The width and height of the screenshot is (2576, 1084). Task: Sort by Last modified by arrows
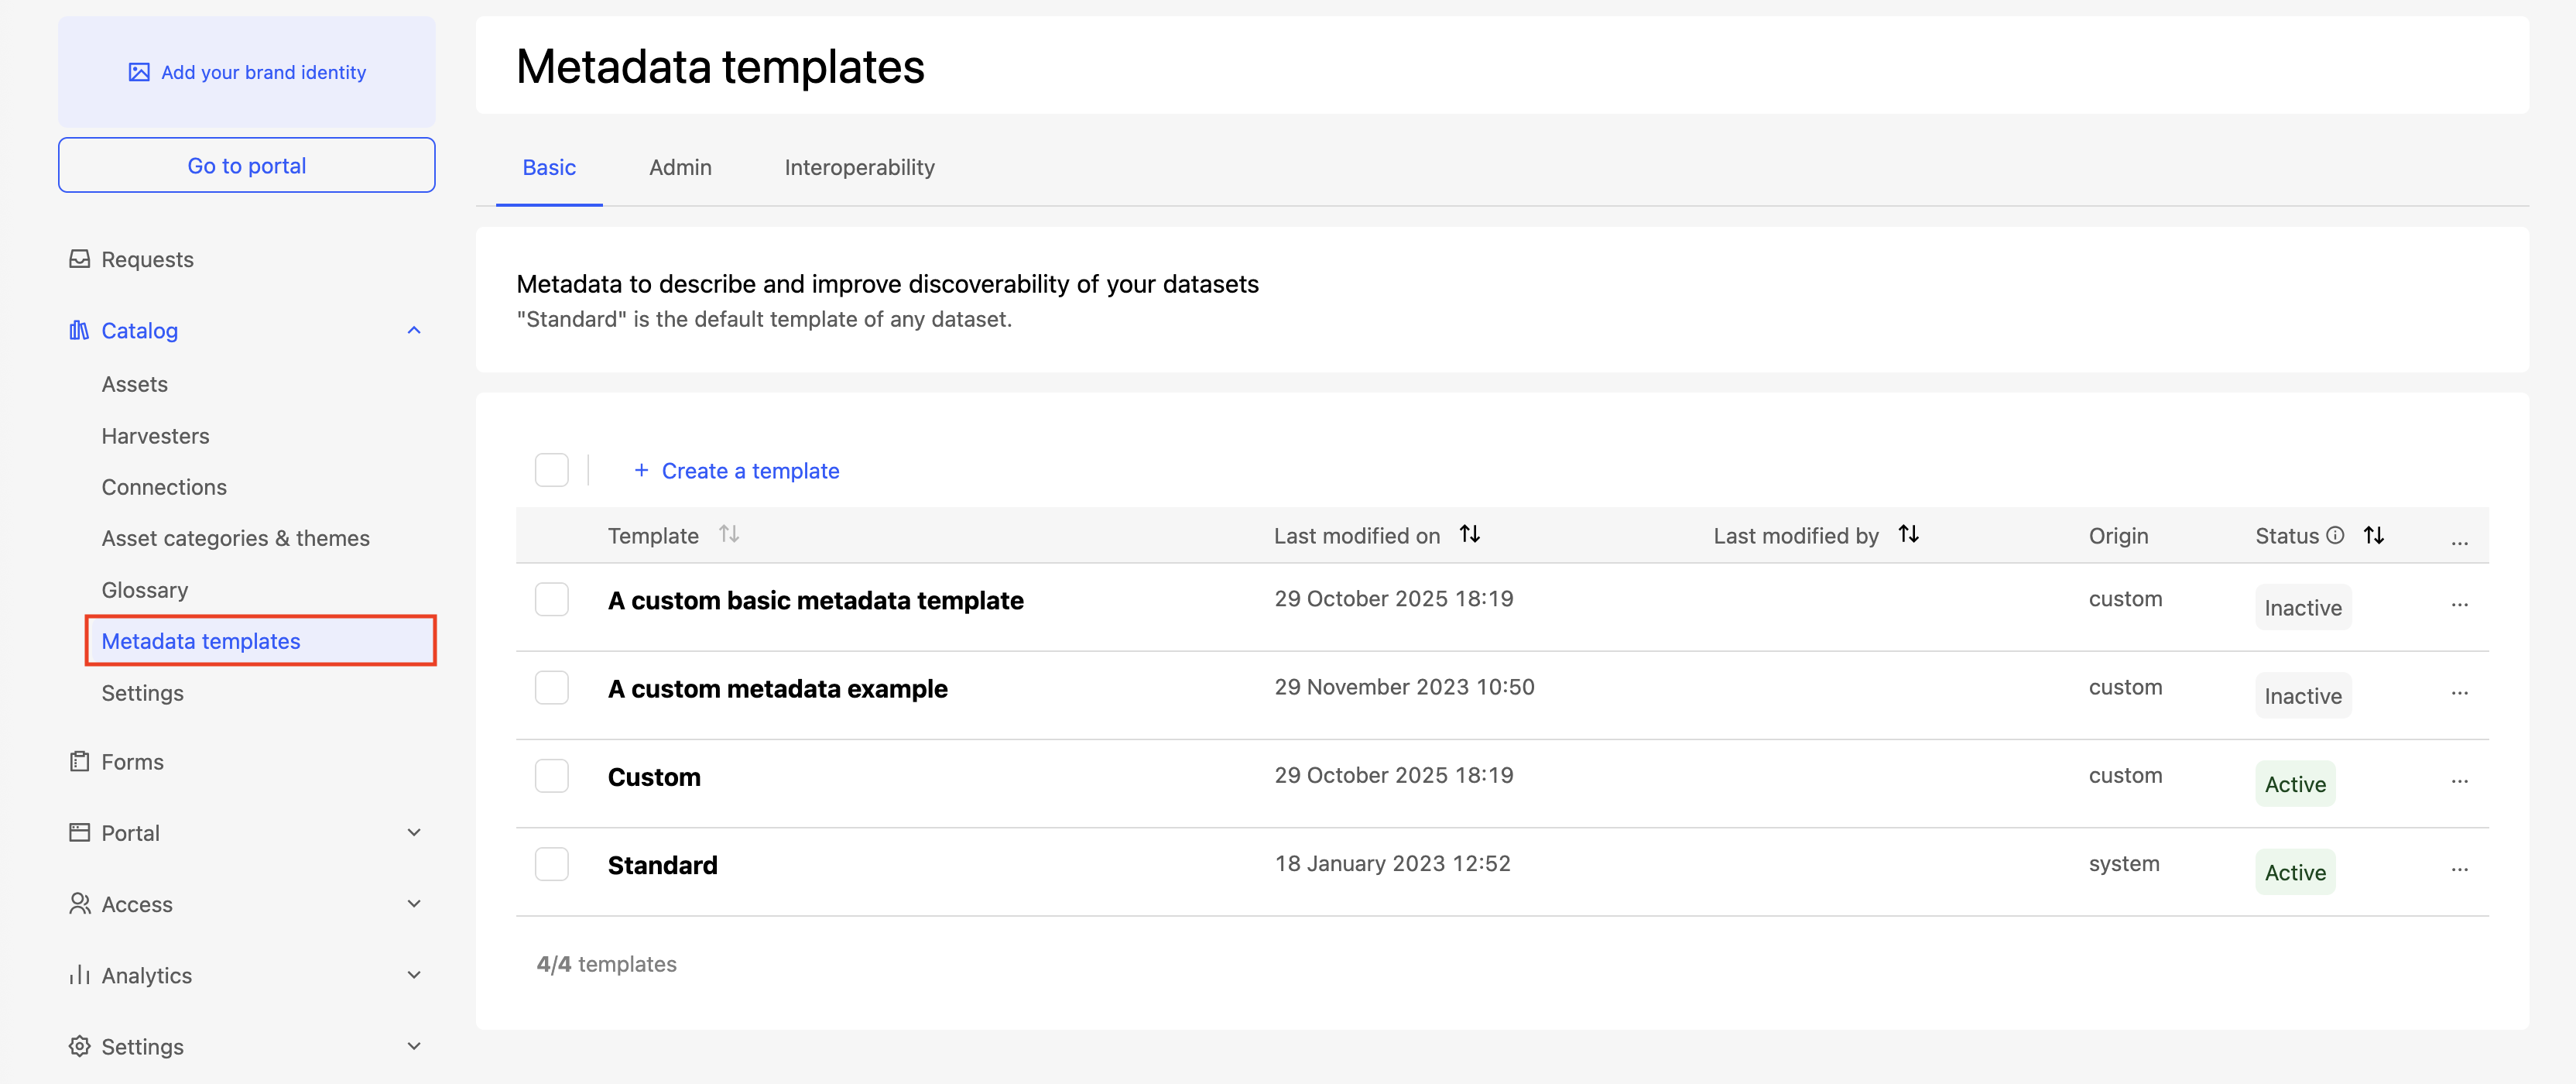(x=1908, y=534)
